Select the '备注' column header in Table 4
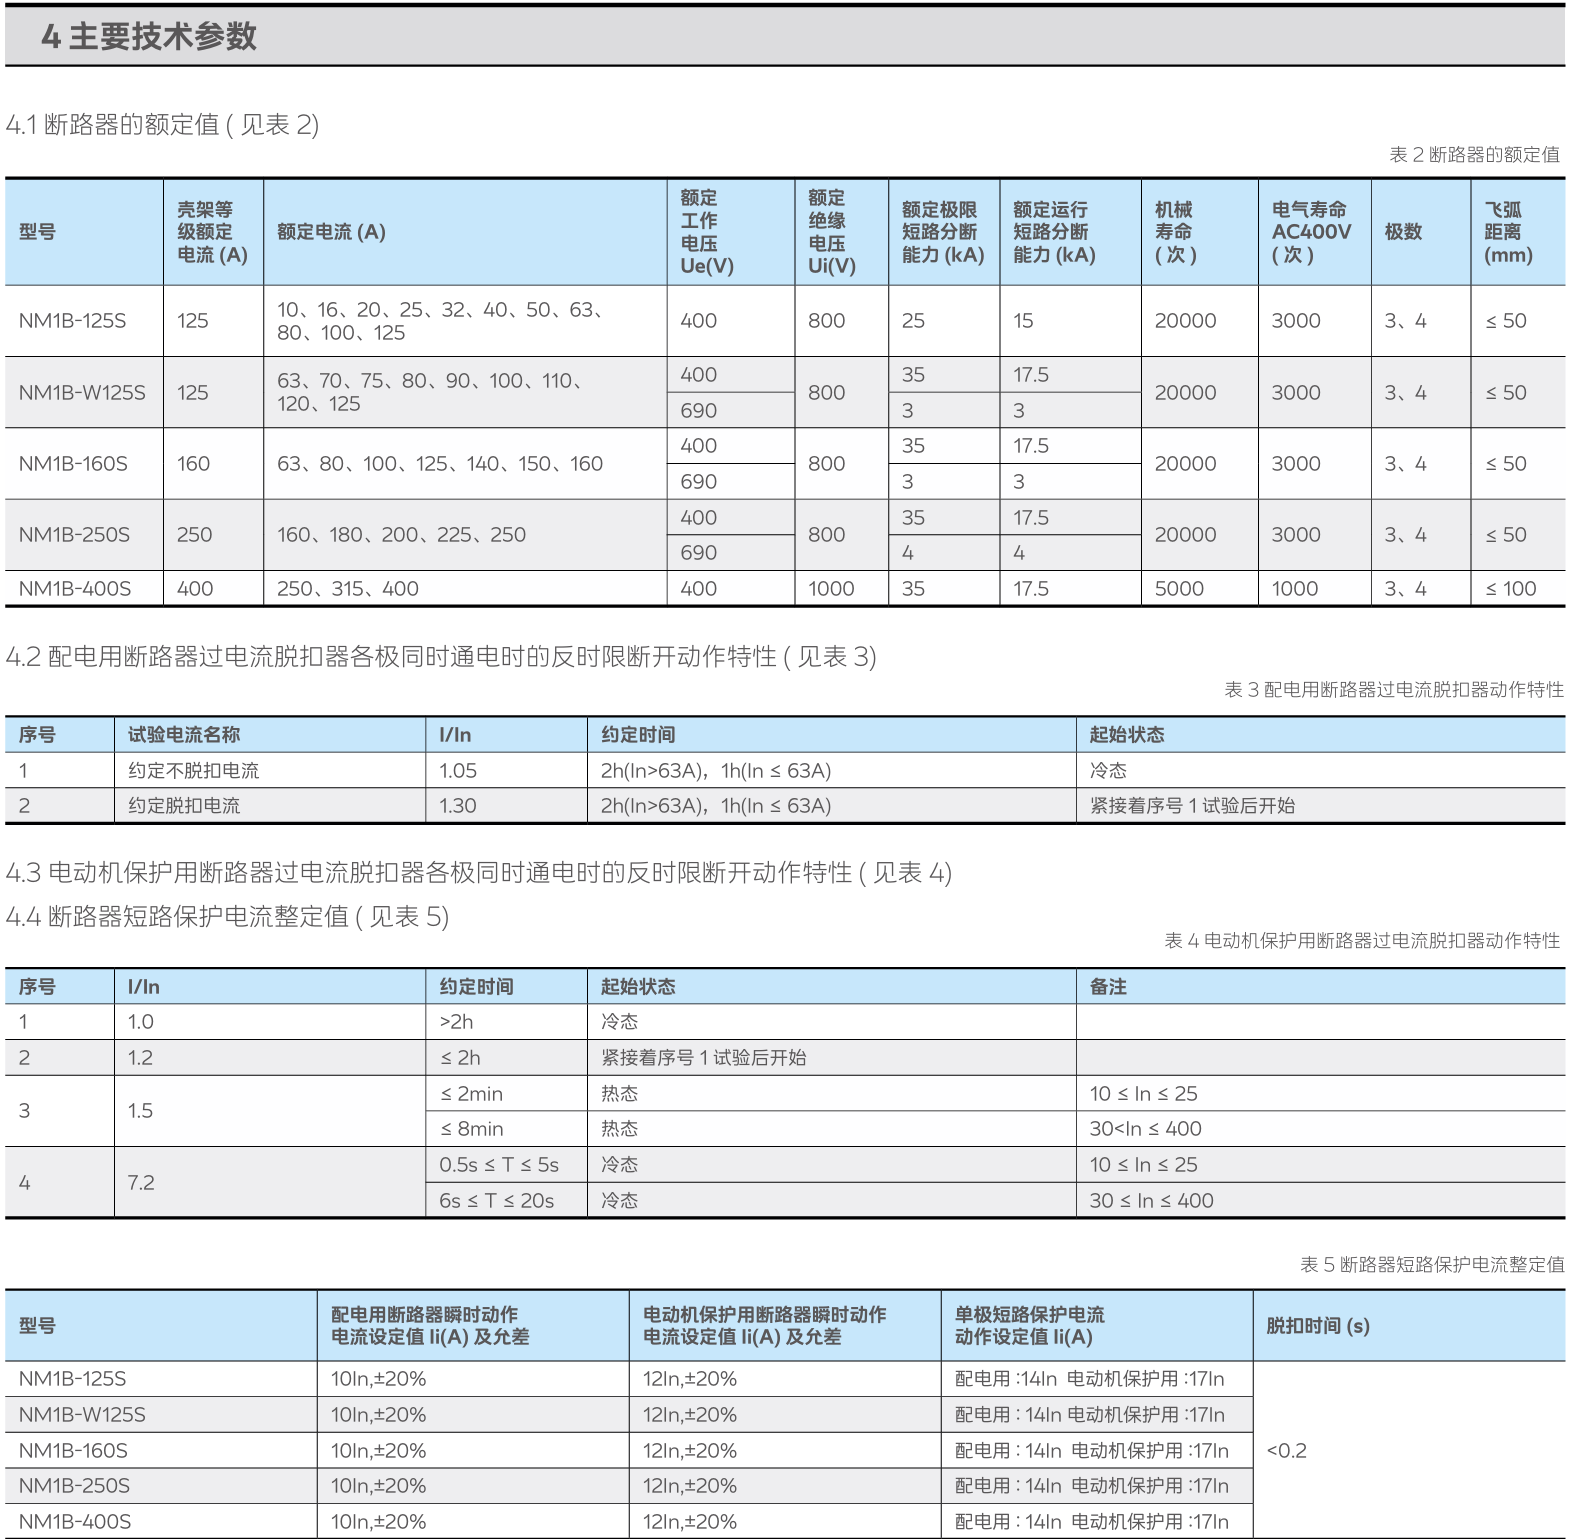This screenshot has height=1539, width=1571. click(1108, 987)
